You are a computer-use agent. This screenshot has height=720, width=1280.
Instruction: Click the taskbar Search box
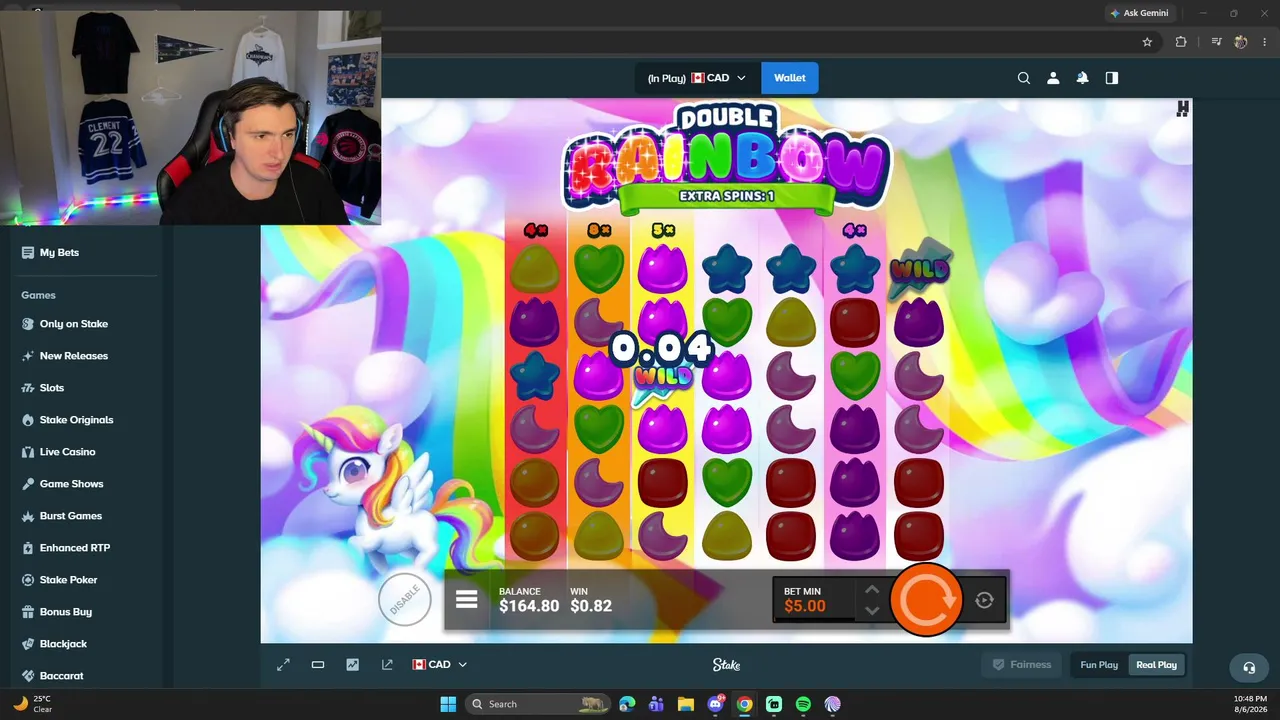coord(538,704)
